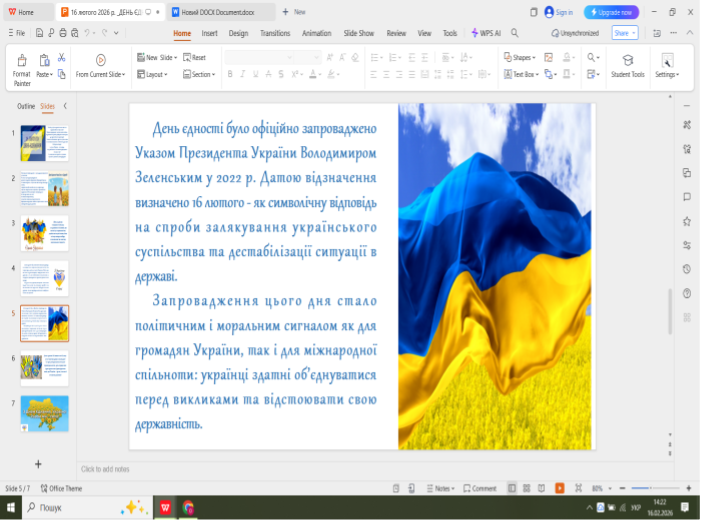Expand the Layout dropdown
Image resolution: width=702 pixels, height=522 pixels.
click(154, 74)
